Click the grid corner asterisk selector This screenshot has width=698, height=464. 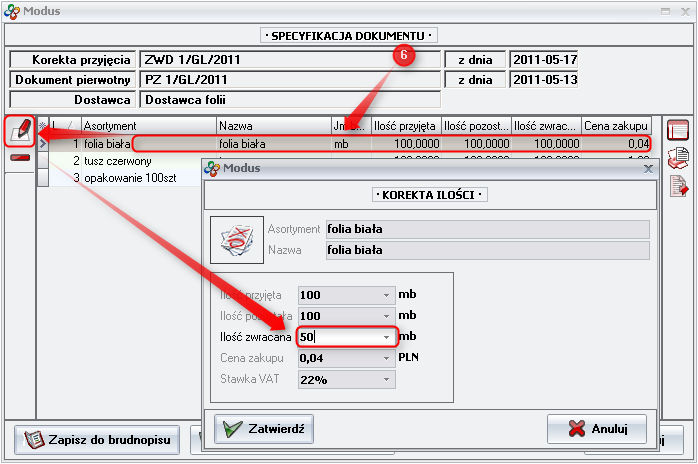pos(43,126)
